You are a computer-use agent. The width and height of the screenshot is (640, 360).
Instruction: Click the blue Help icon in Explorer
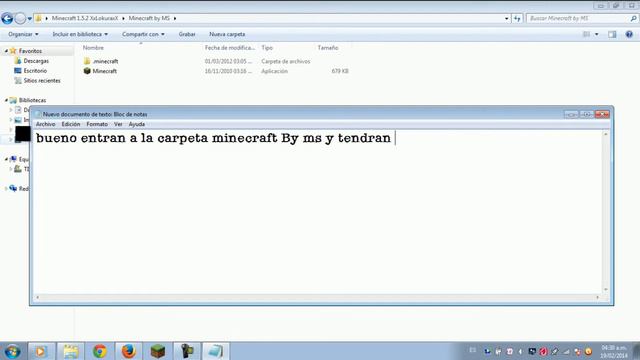point(629,34)
